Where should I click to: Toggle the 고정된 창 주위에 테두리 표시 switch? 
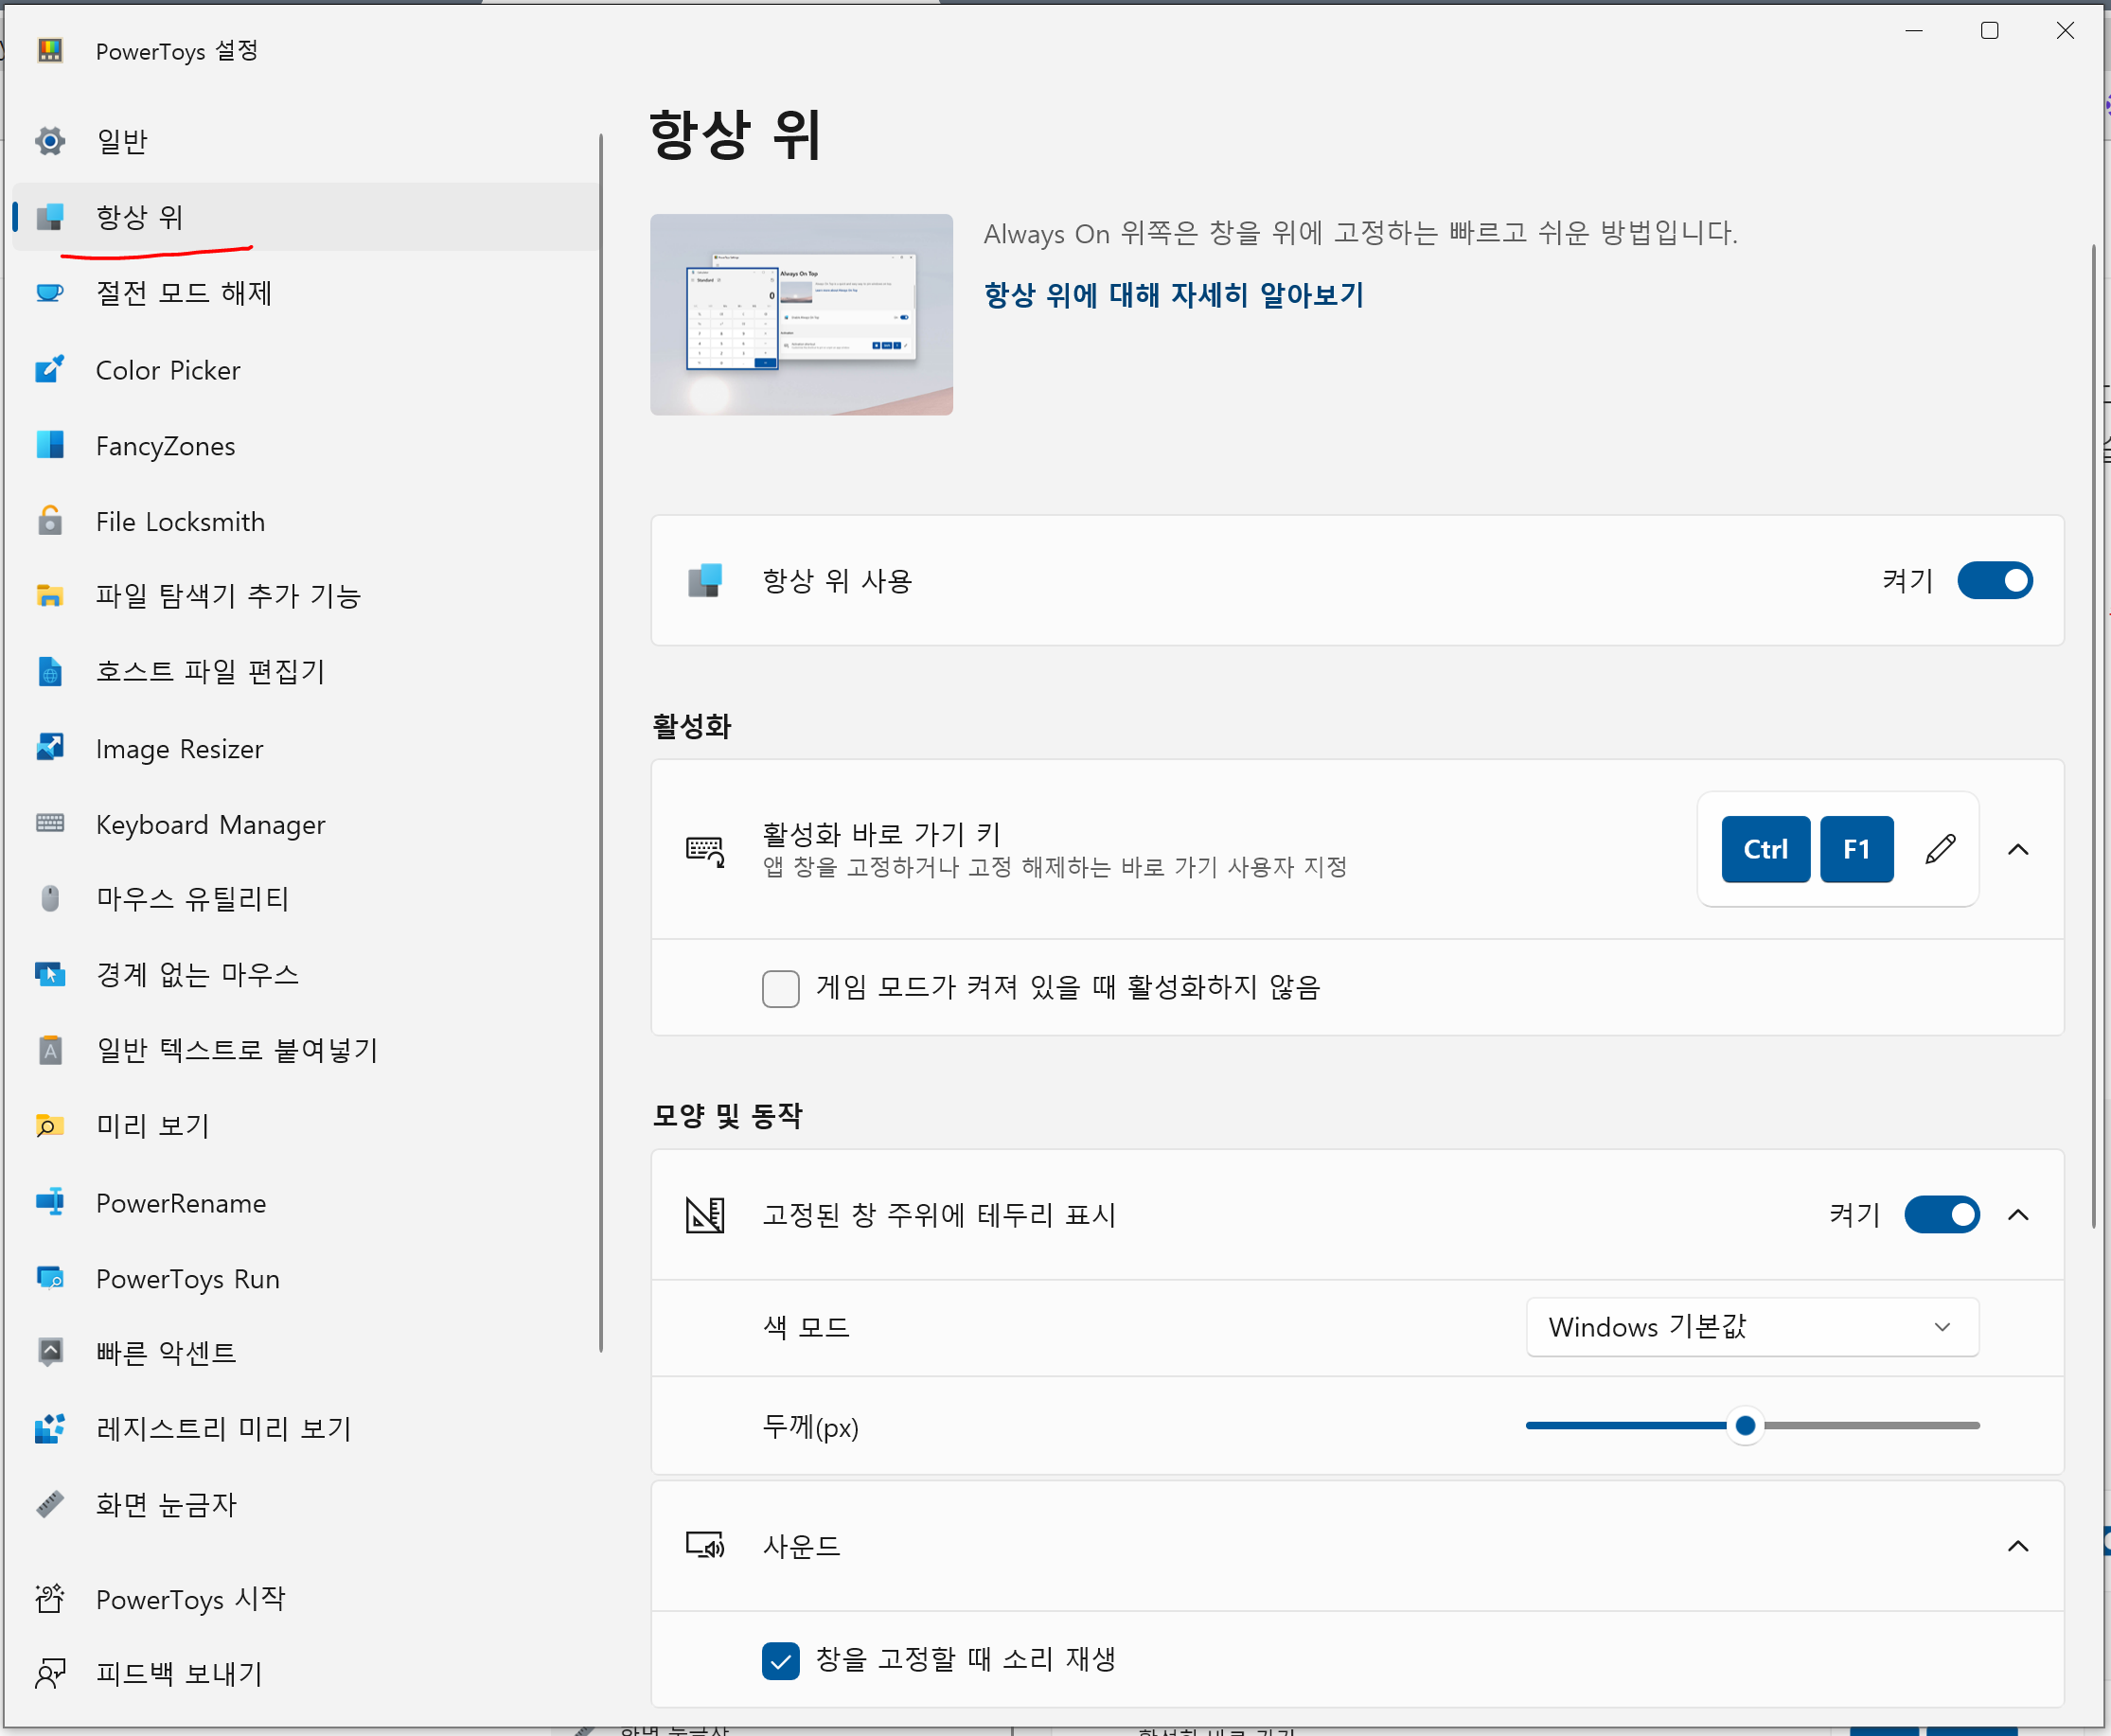coord(1942,1214)
